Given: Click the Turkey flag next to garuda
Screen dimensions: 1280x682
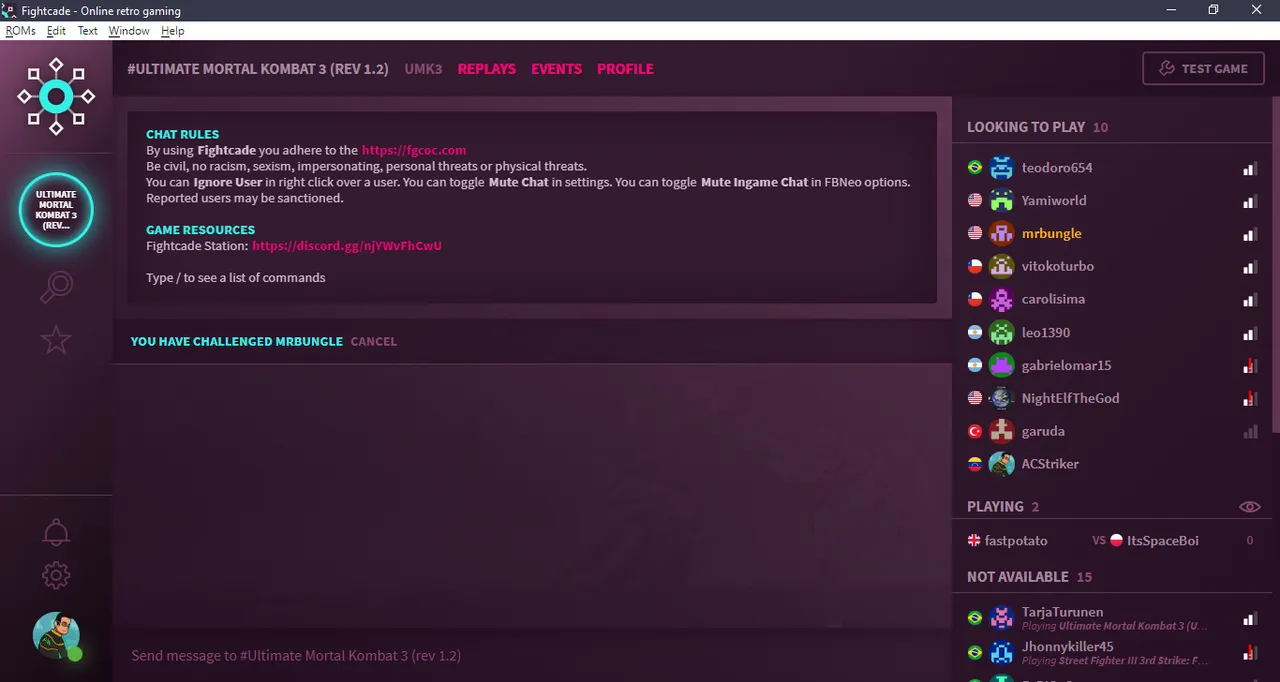Looking at the screenshot, I should tap(975, 432).
